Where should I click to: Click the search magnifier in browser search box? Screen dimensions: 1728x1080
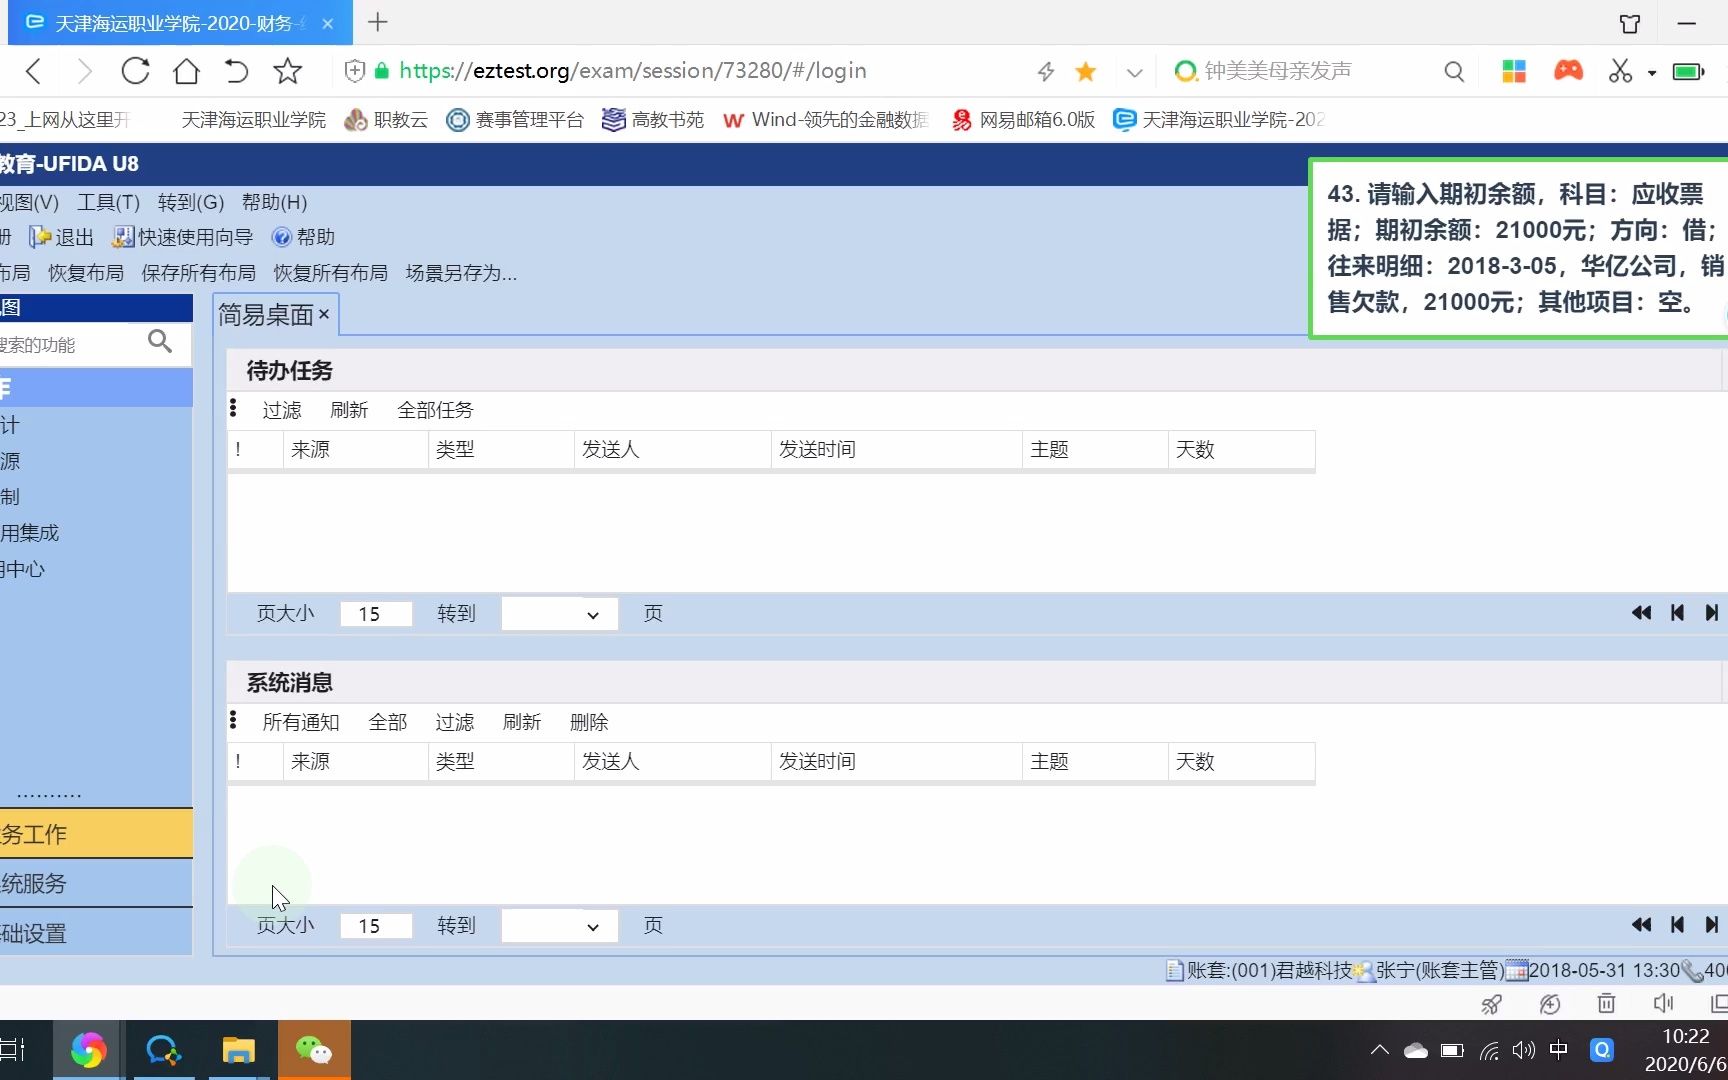point(1454,71)
